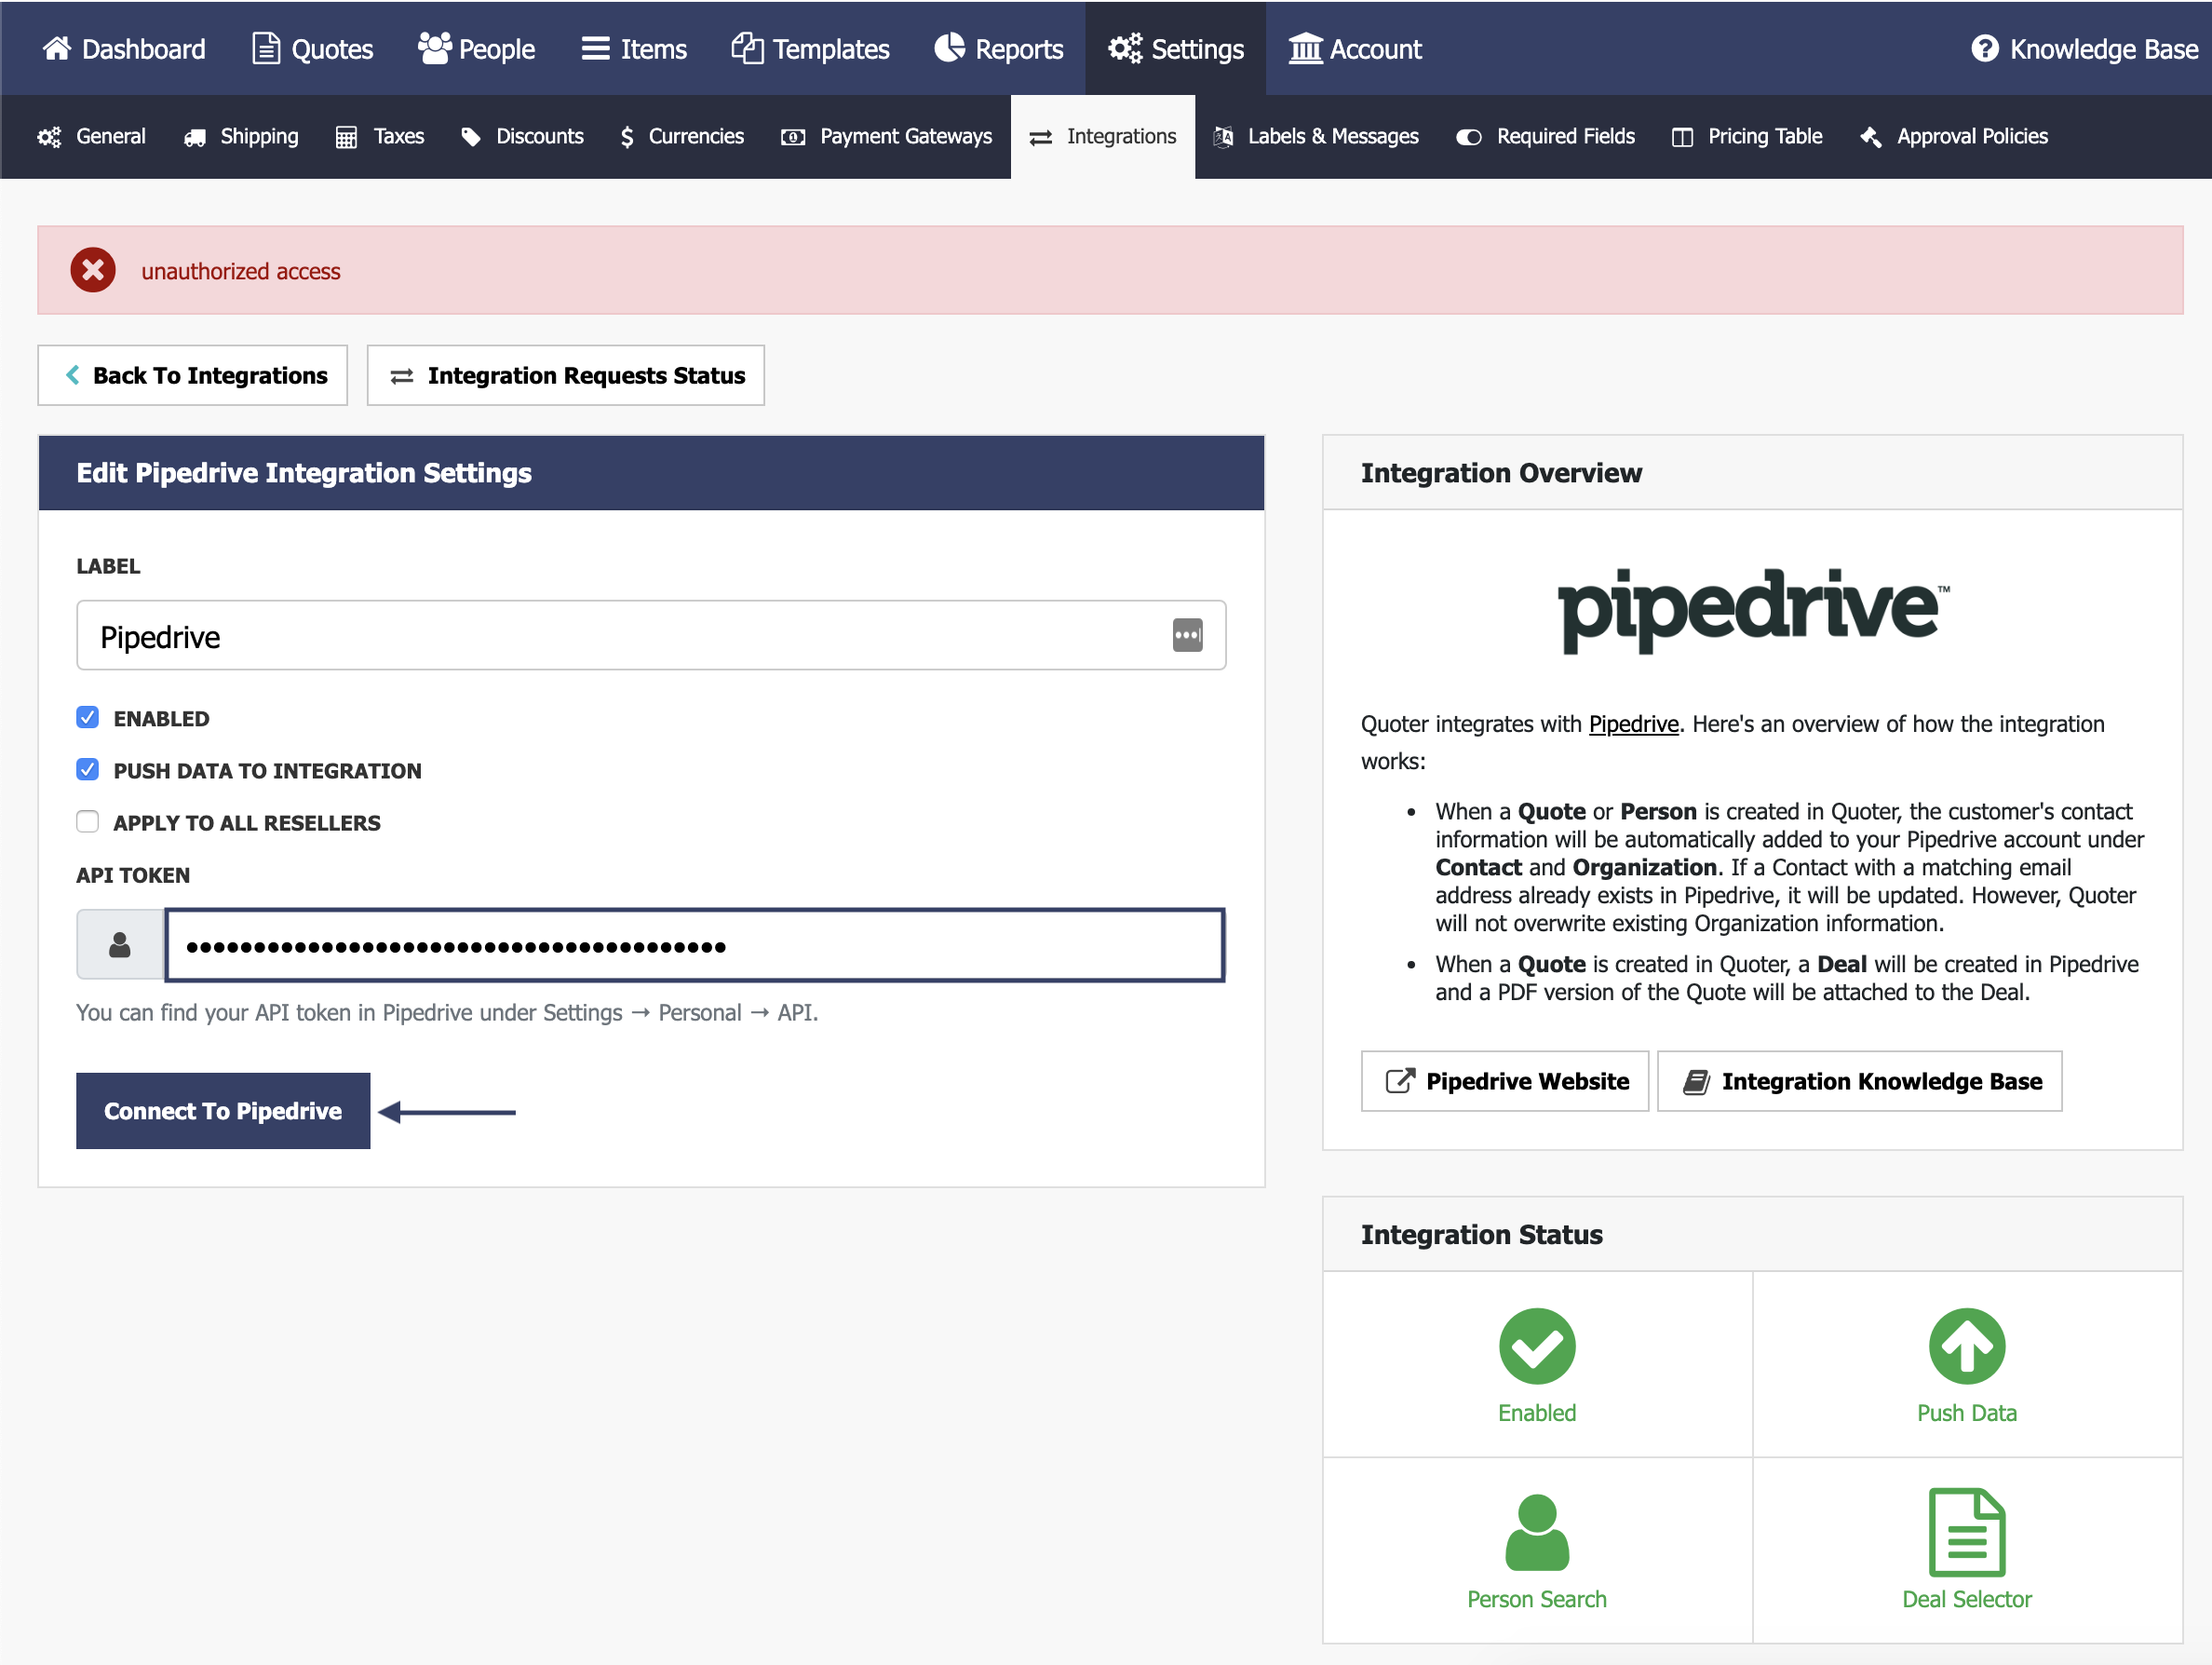
Task: Open the Pipedrive Website button
Action: pyautogui.click(x=1505, y=1080)
